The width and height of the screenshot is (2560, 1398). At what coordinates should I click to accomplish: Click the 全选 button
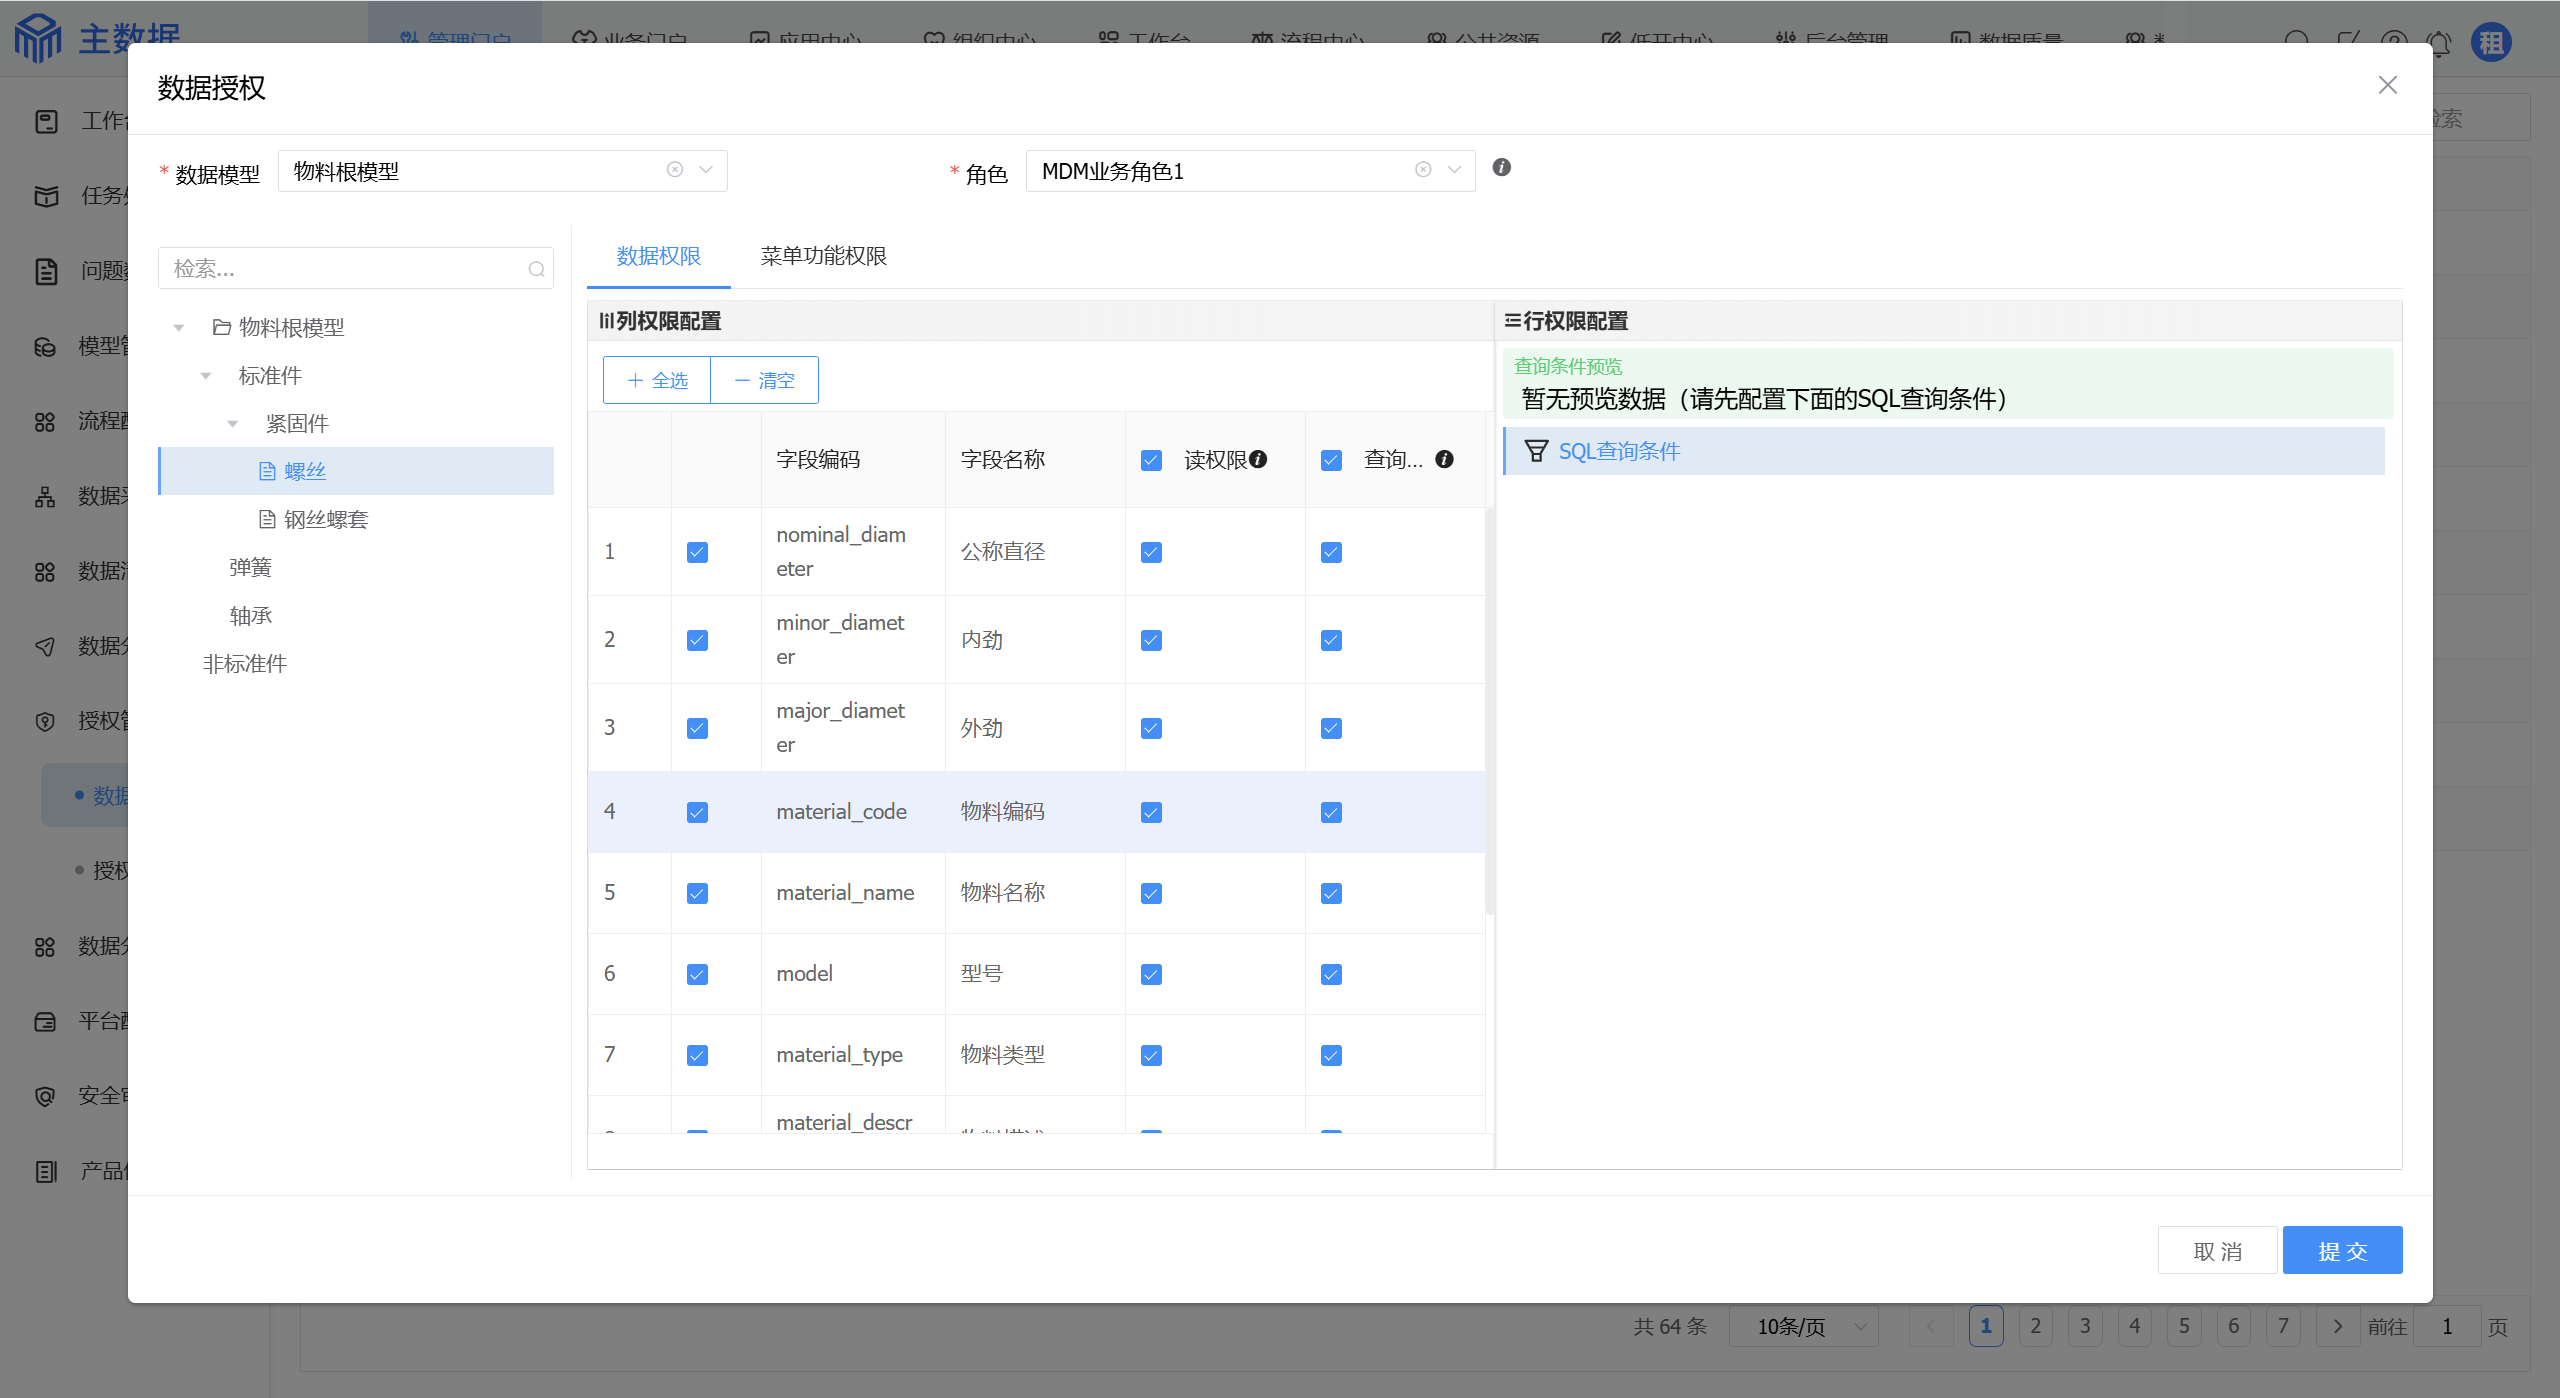tap(657, 380)
